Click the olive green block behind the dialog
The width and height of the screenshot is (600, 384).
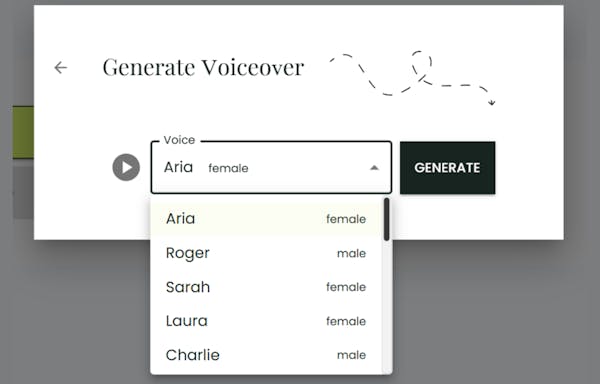23,132
